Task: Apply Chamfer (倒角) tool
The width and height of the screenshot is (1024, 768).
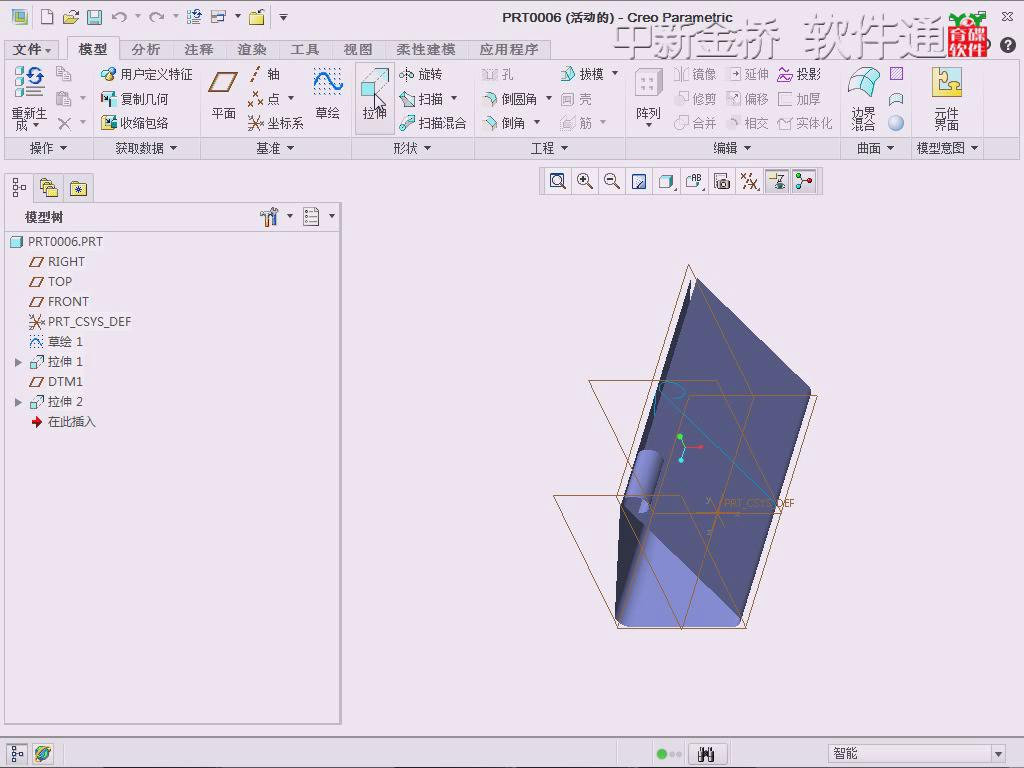Action: [x=504, y=123]
